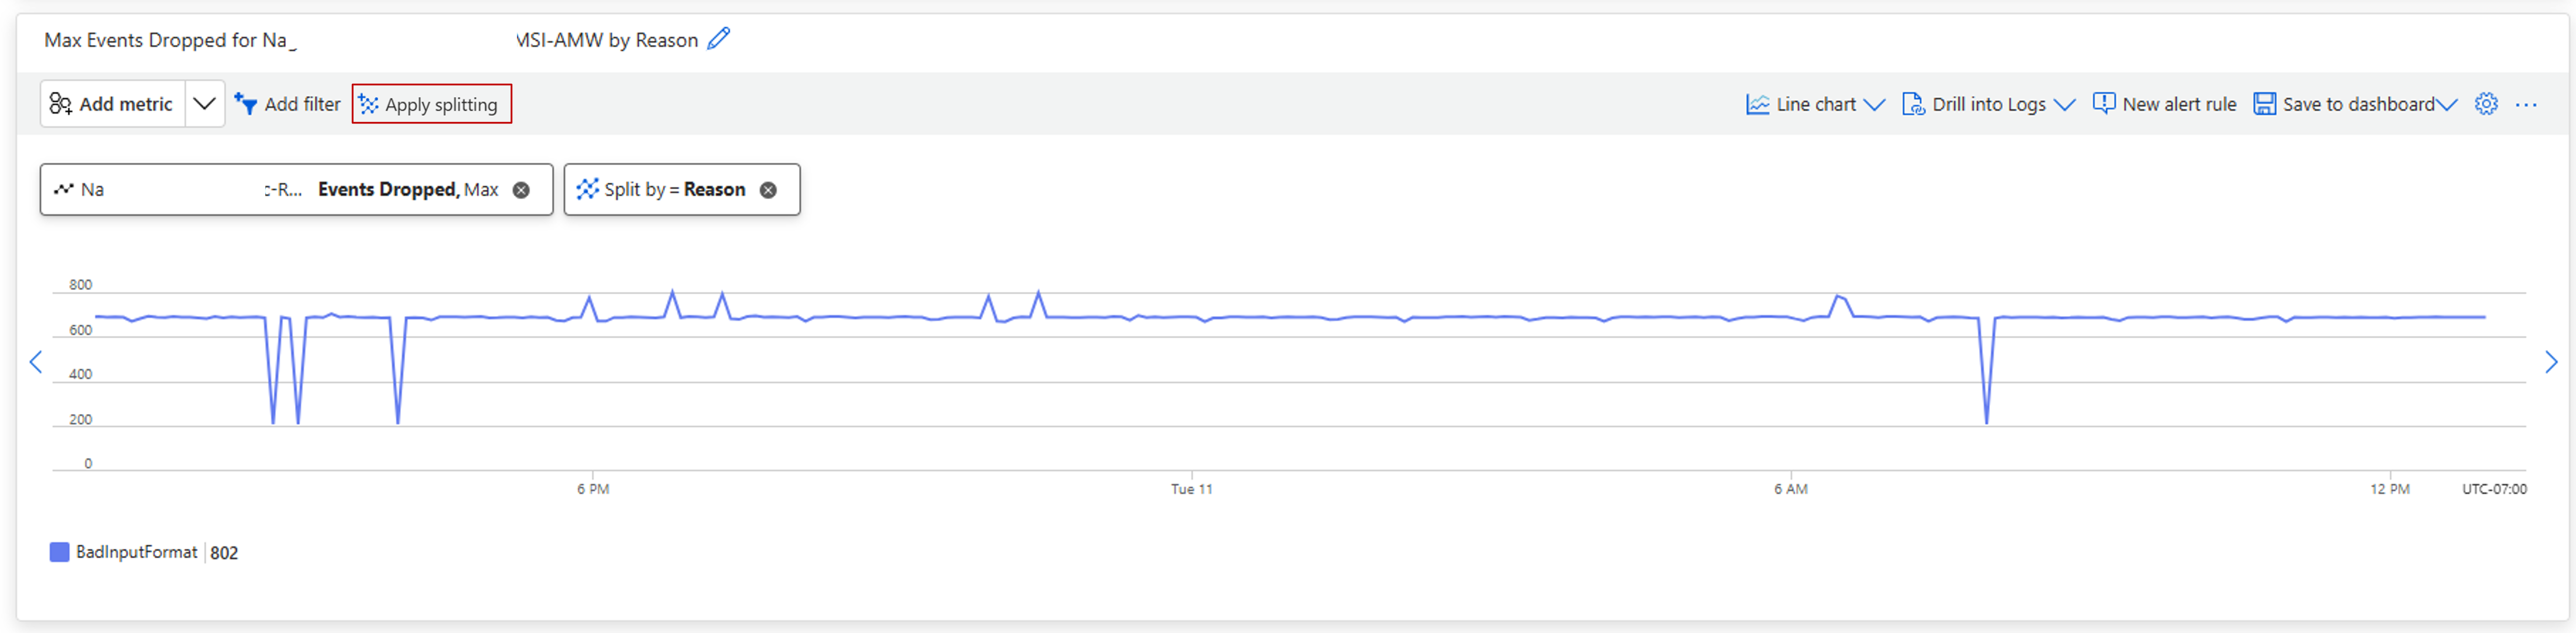Pan the chart time range forward
Viewport: 2576px width, 633px height.
pyautogui.click(x=2551, y=362)
